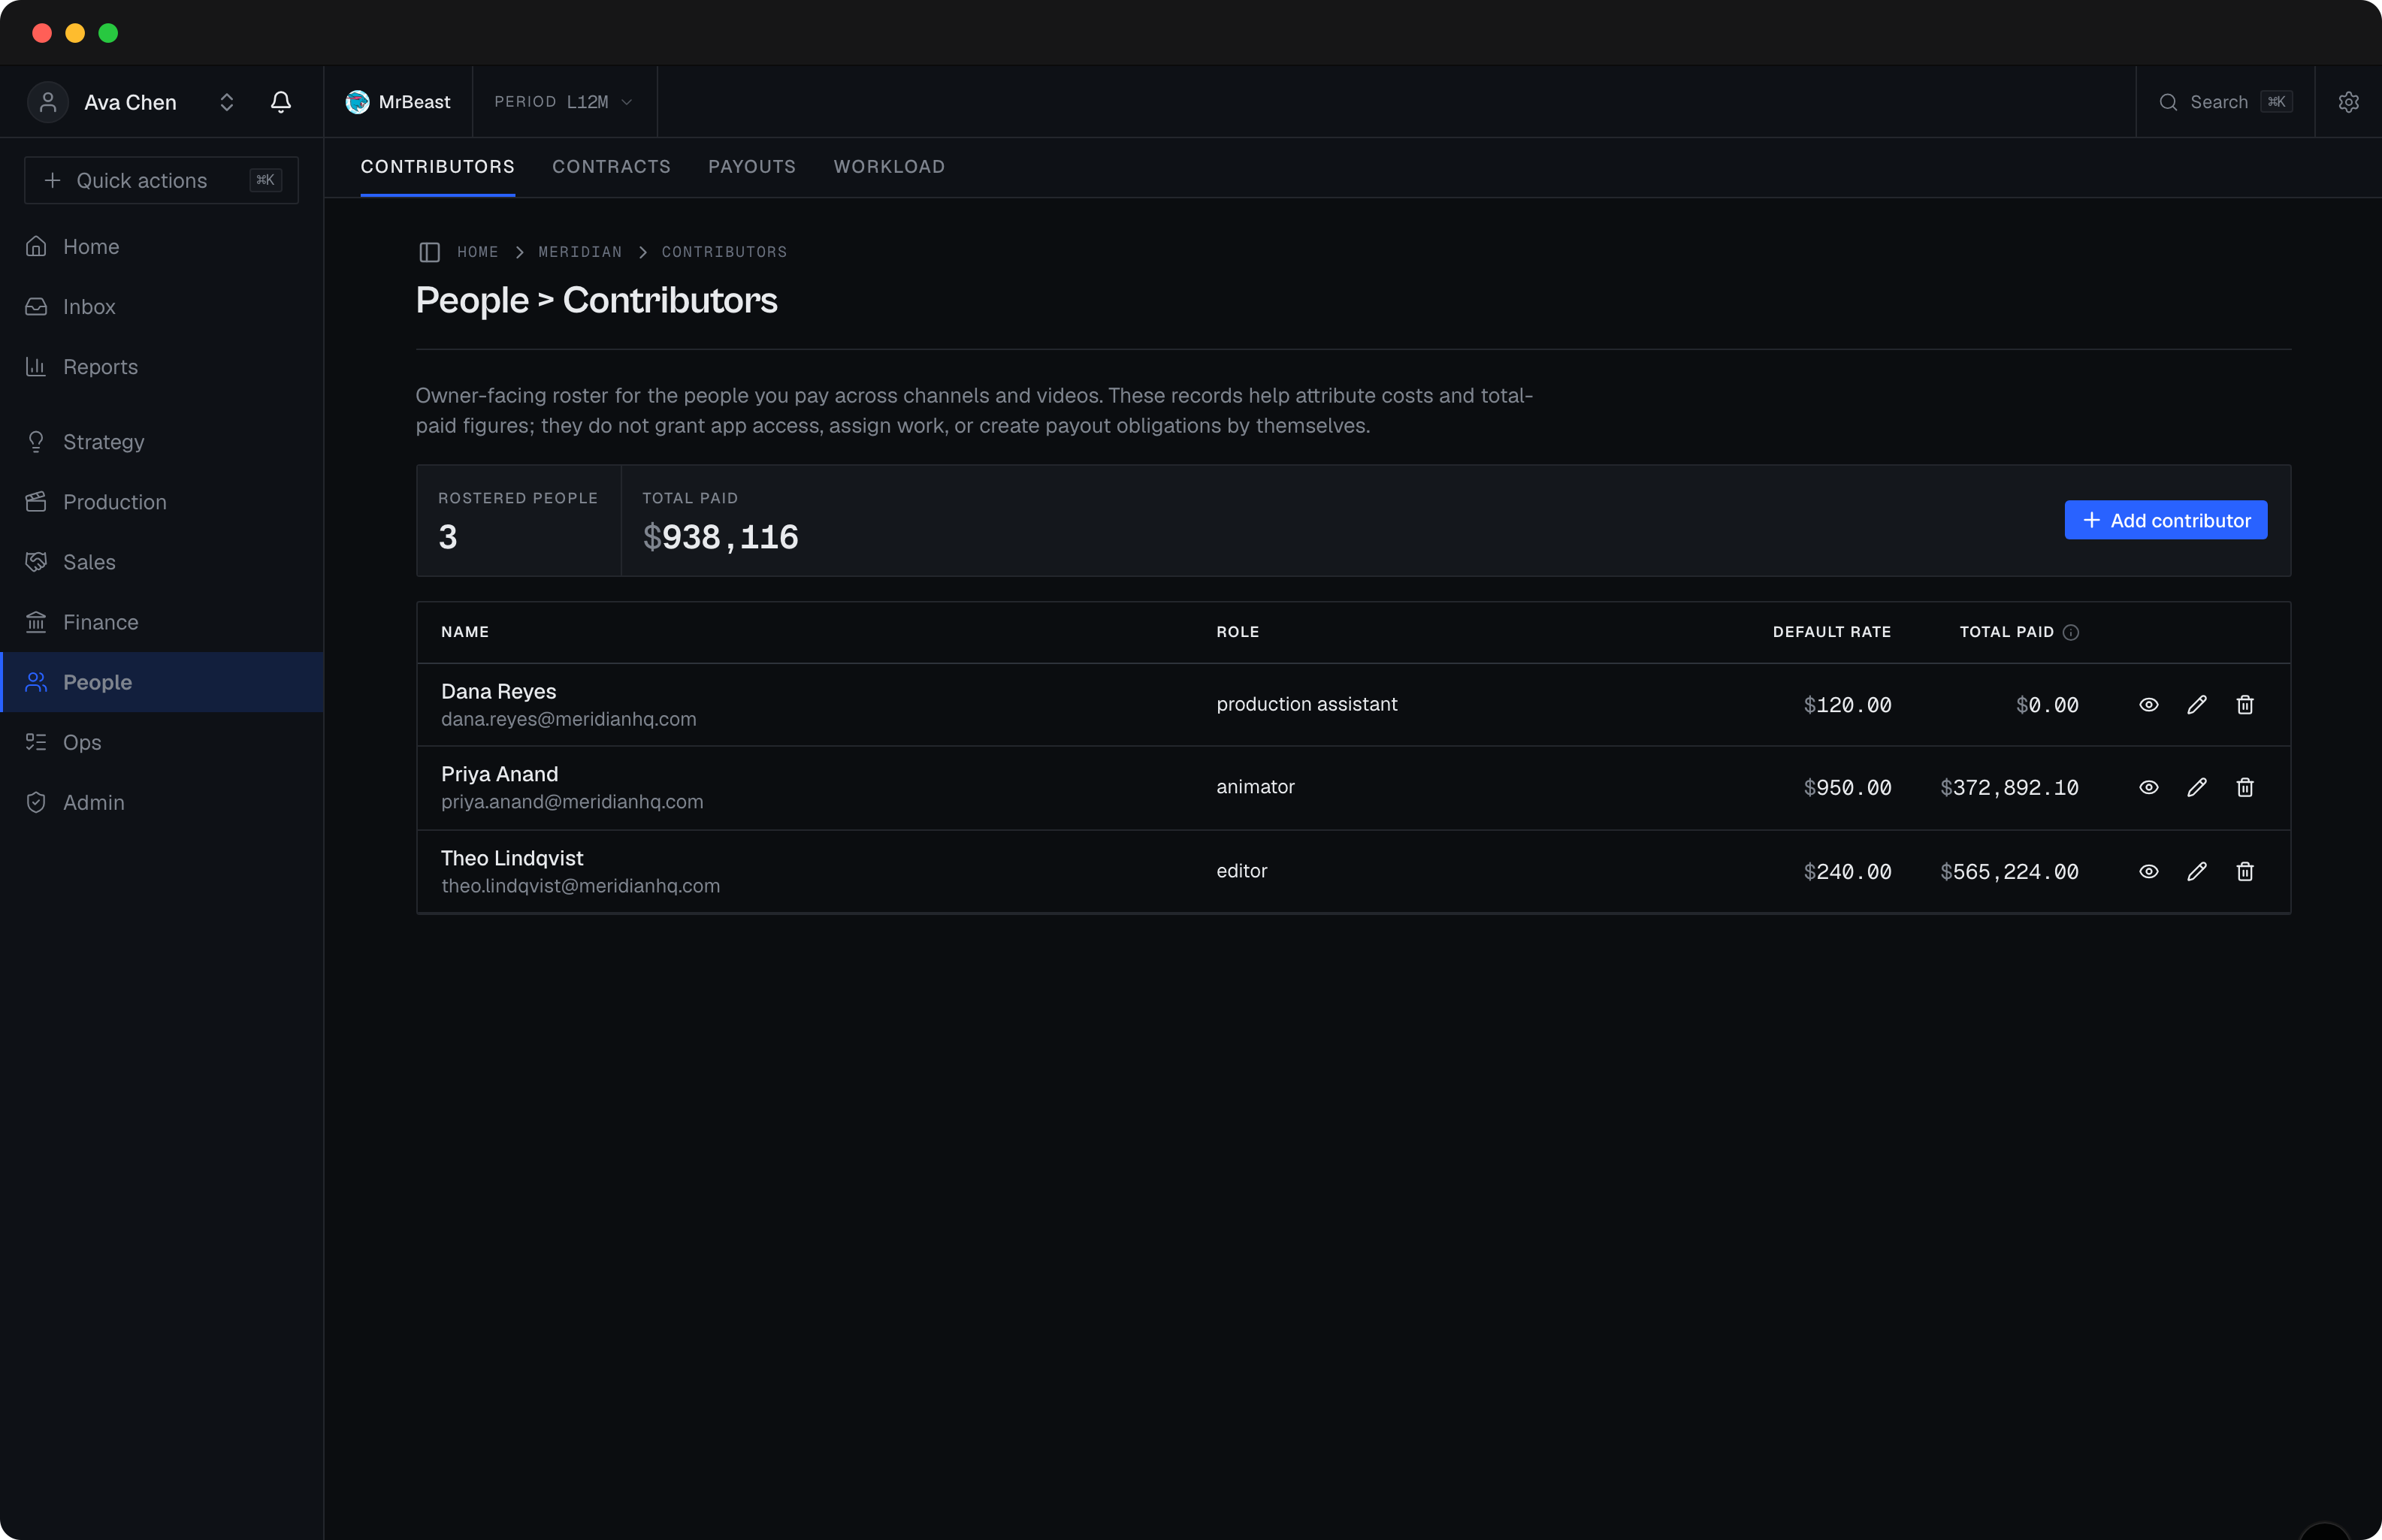Delete Theo Lindqvist using the trash icon

2245,872
